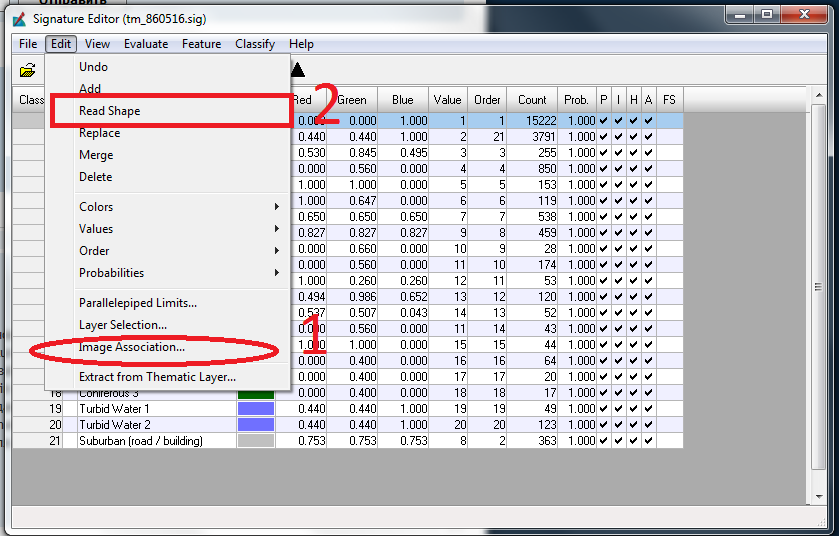The image size is (839, 536).
Task: Toggle the P checkbox for the Suburban row
Action: tap(603, 441)
